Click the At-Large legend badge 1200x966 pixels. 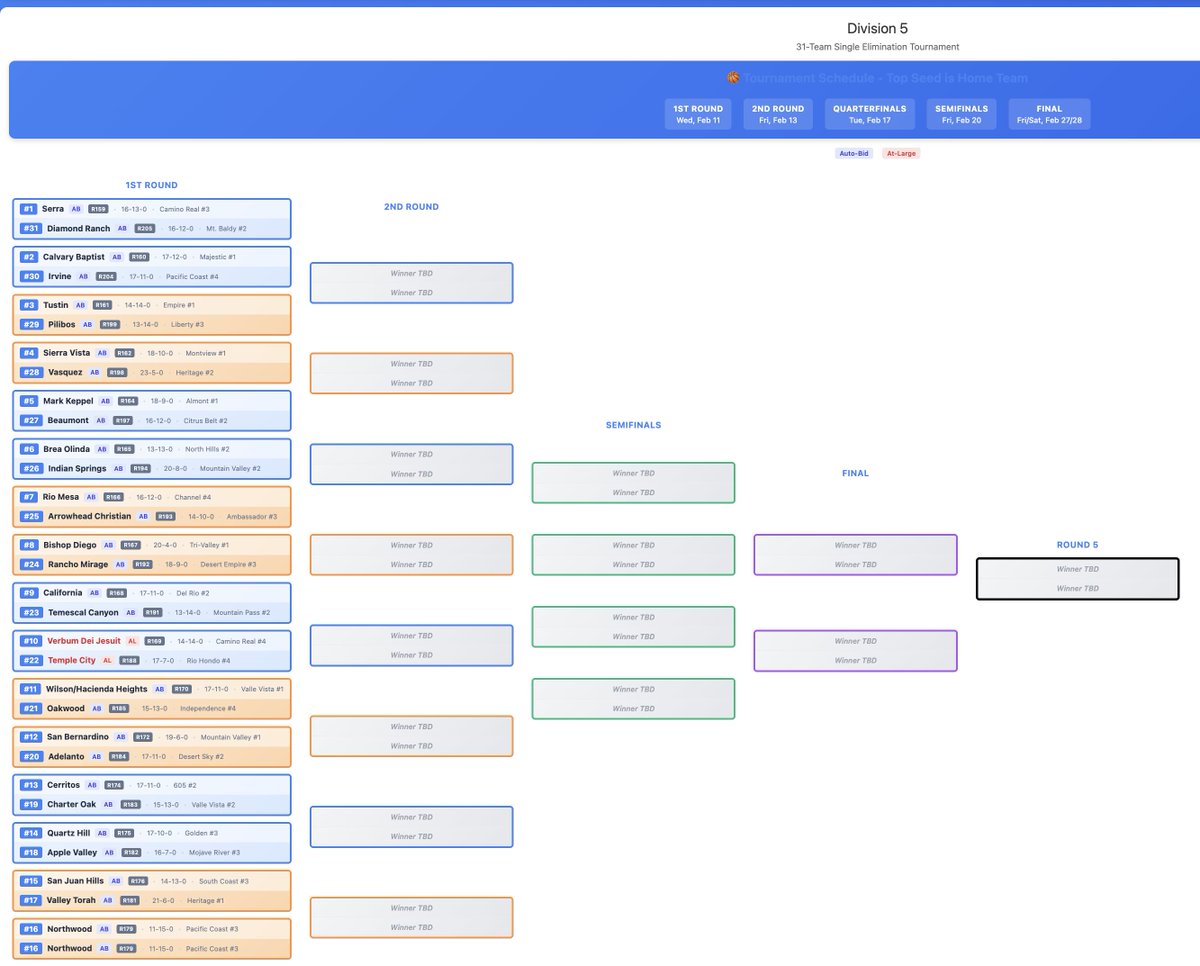click(x=900, y=153)
